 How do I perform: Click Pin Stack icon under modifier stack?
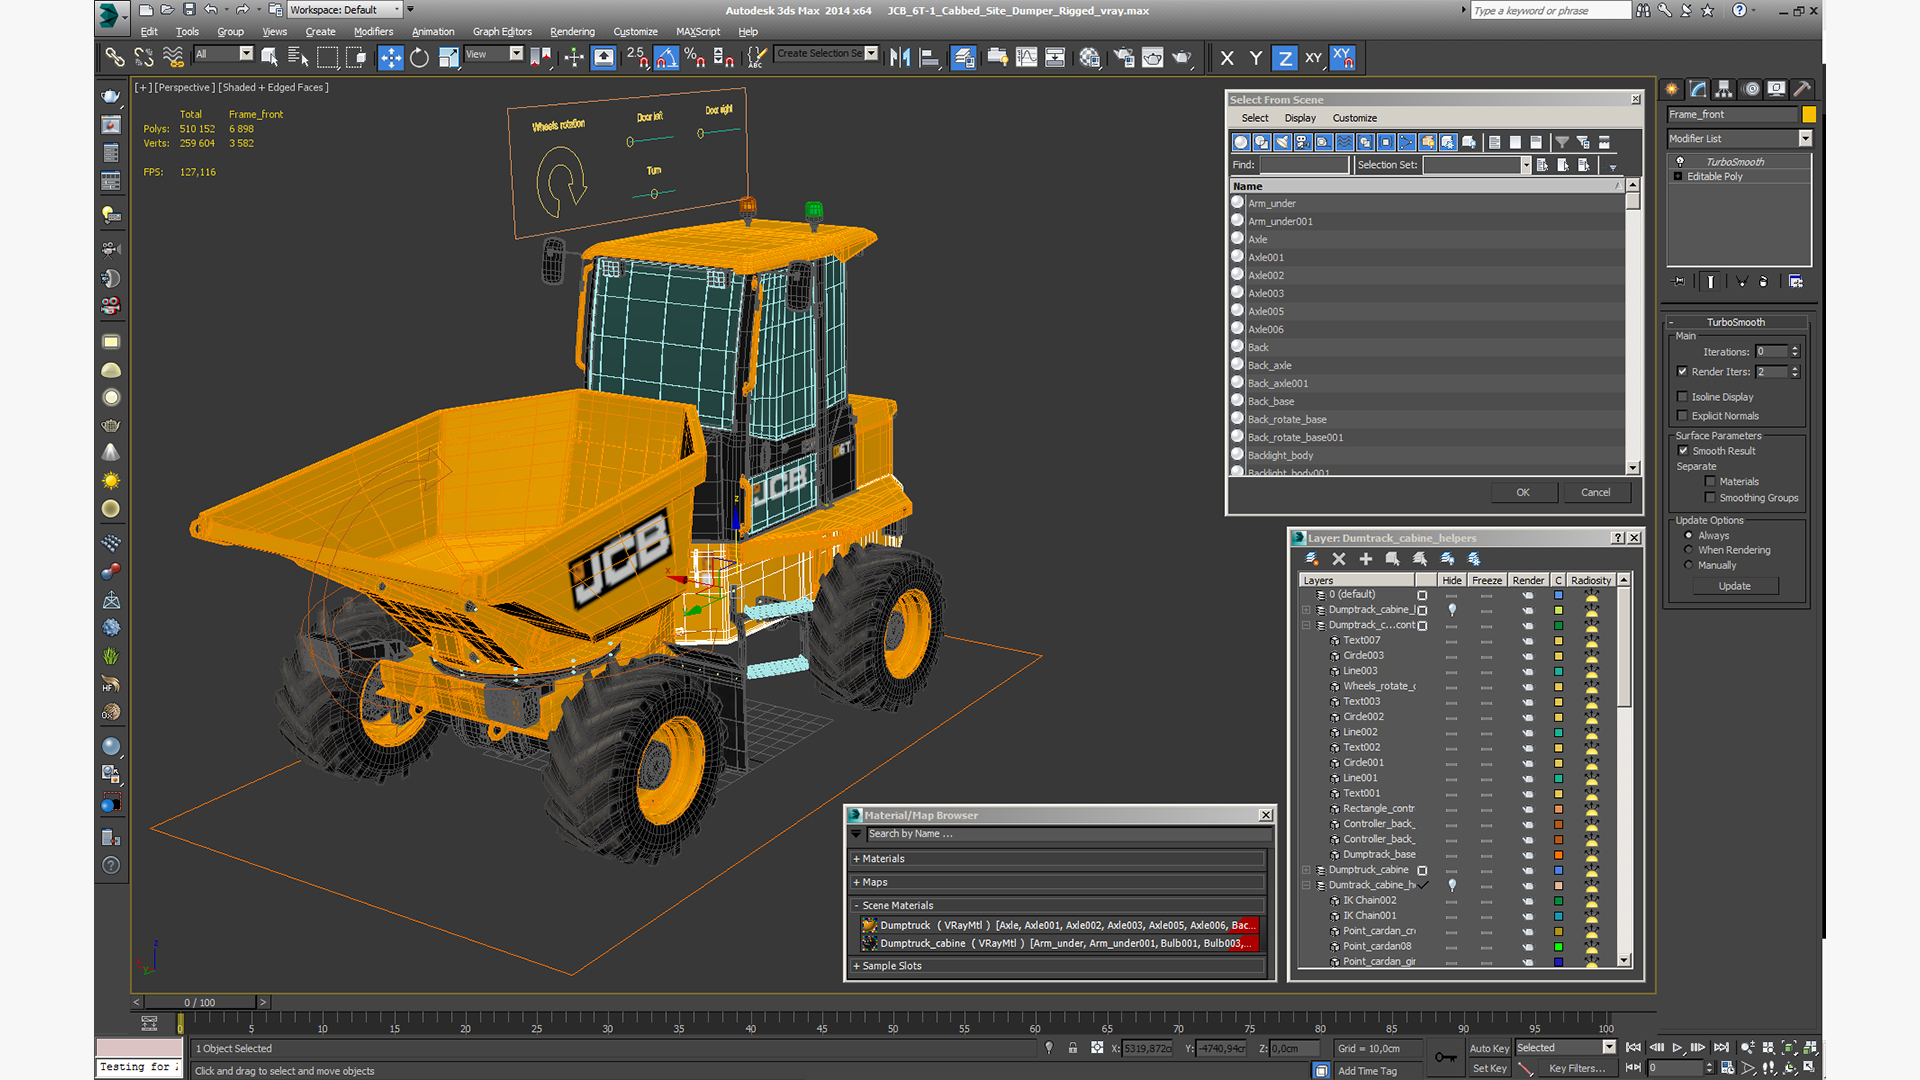[x=1679, y=282]
